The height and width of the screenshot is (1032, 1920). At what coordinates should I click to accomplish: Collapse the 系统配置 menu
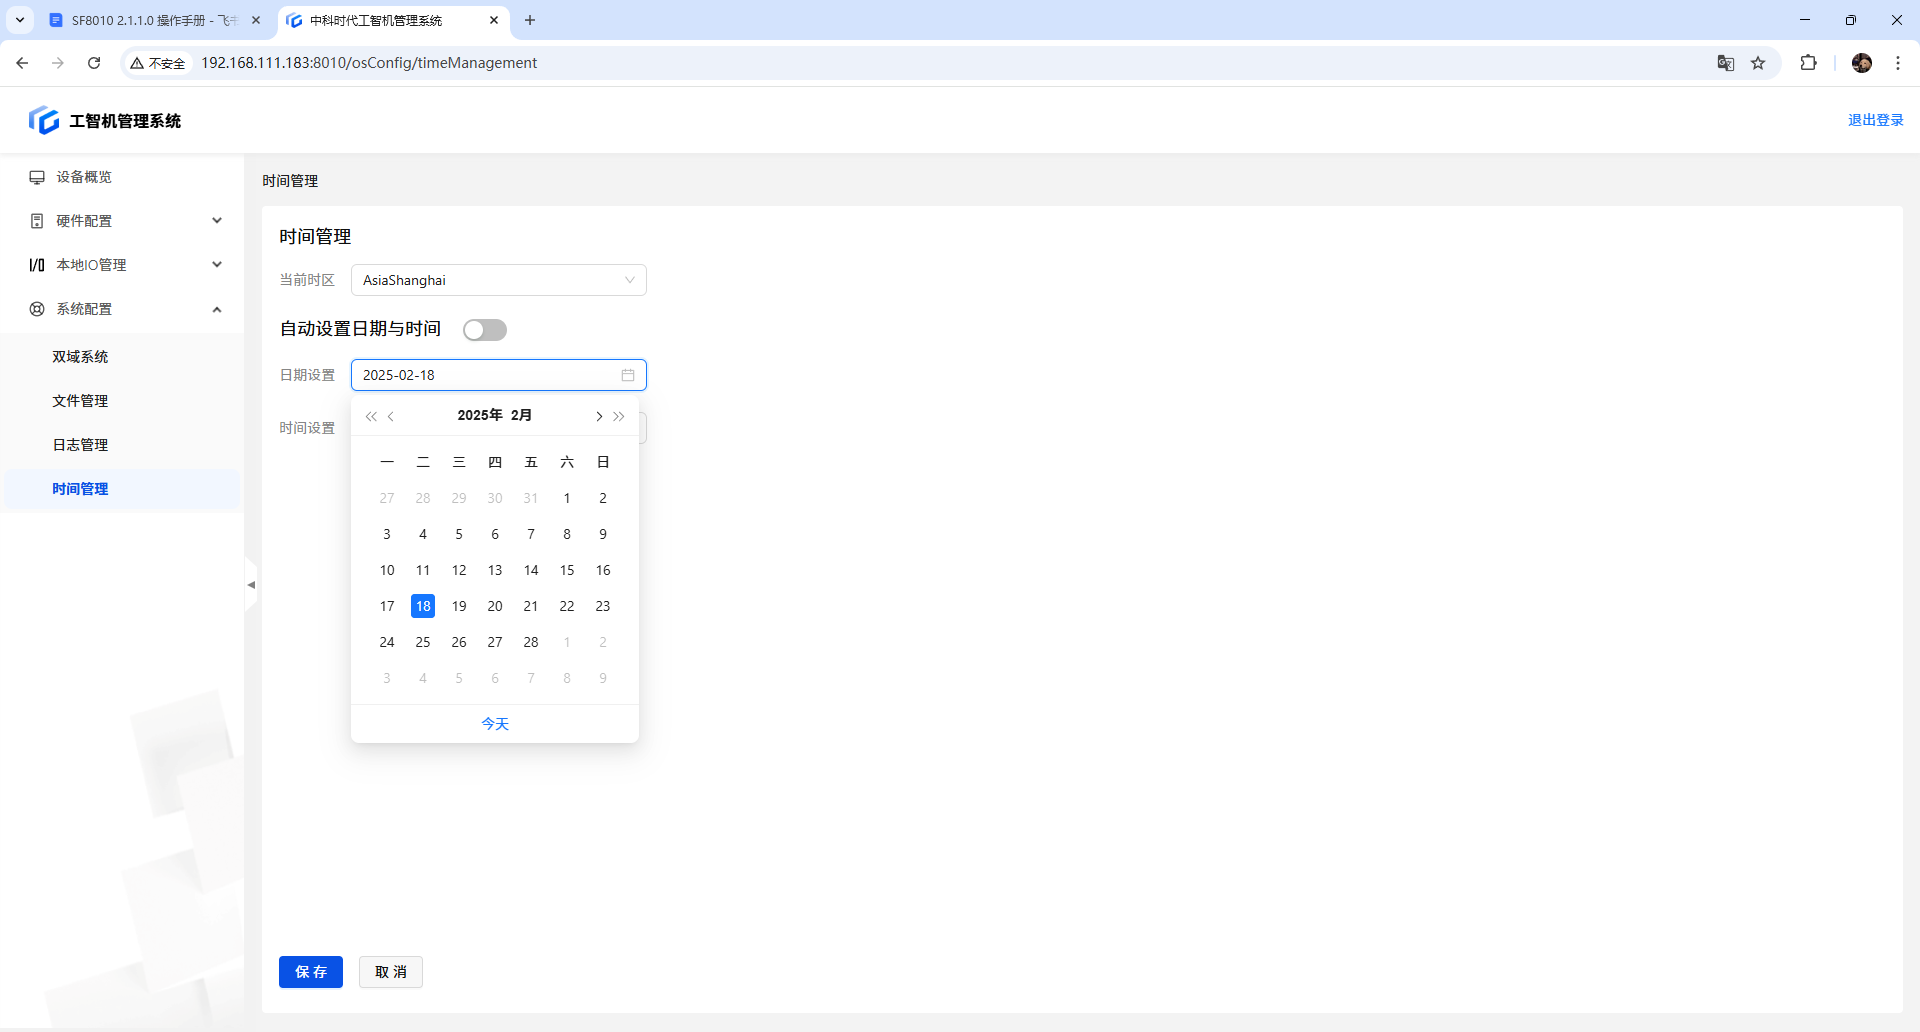point(124,309)
